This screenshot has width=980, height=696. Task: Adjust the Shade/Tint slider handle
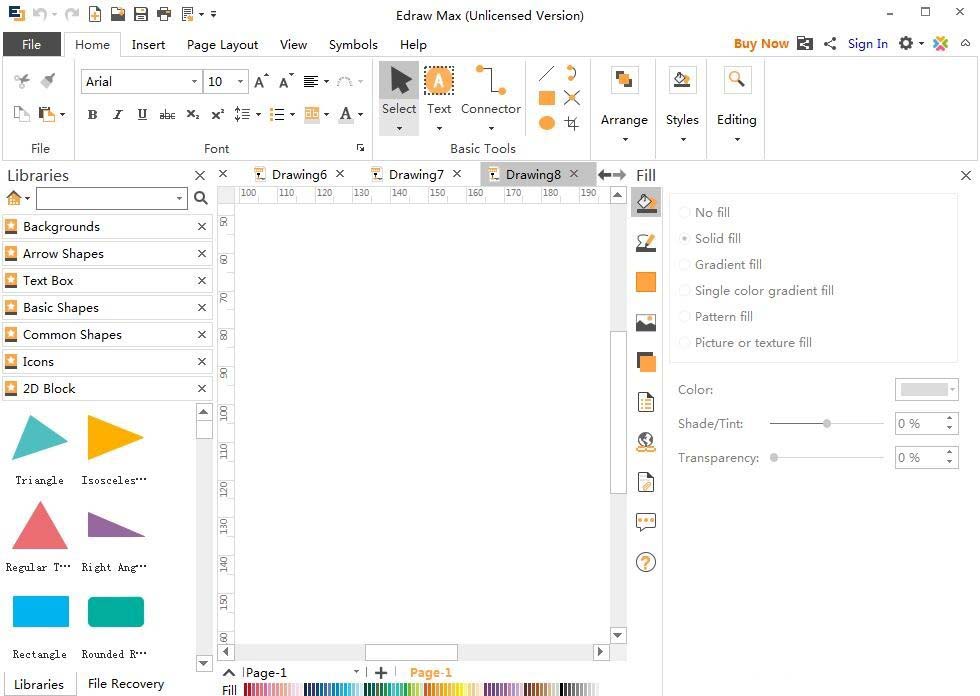[x=827, y=424]
